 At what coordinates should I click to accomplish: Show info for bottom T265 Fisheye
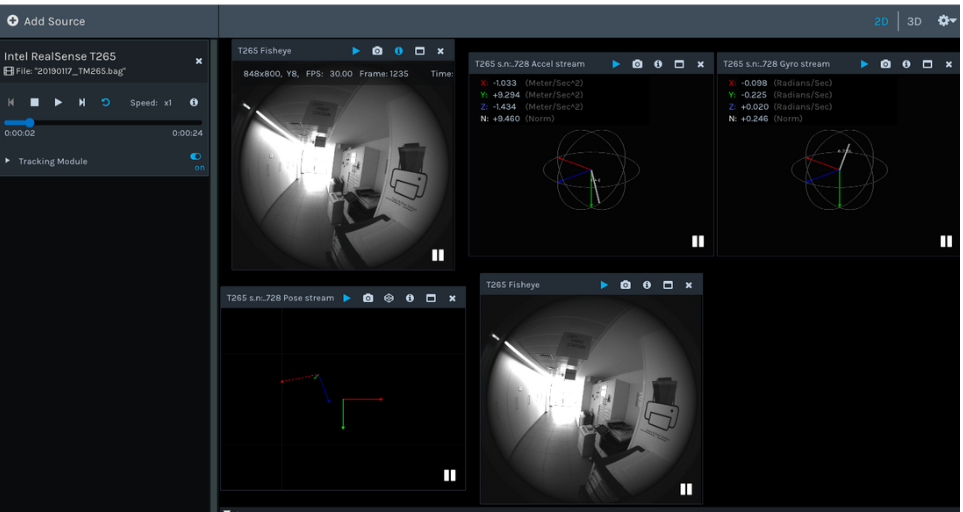(647, 285)
